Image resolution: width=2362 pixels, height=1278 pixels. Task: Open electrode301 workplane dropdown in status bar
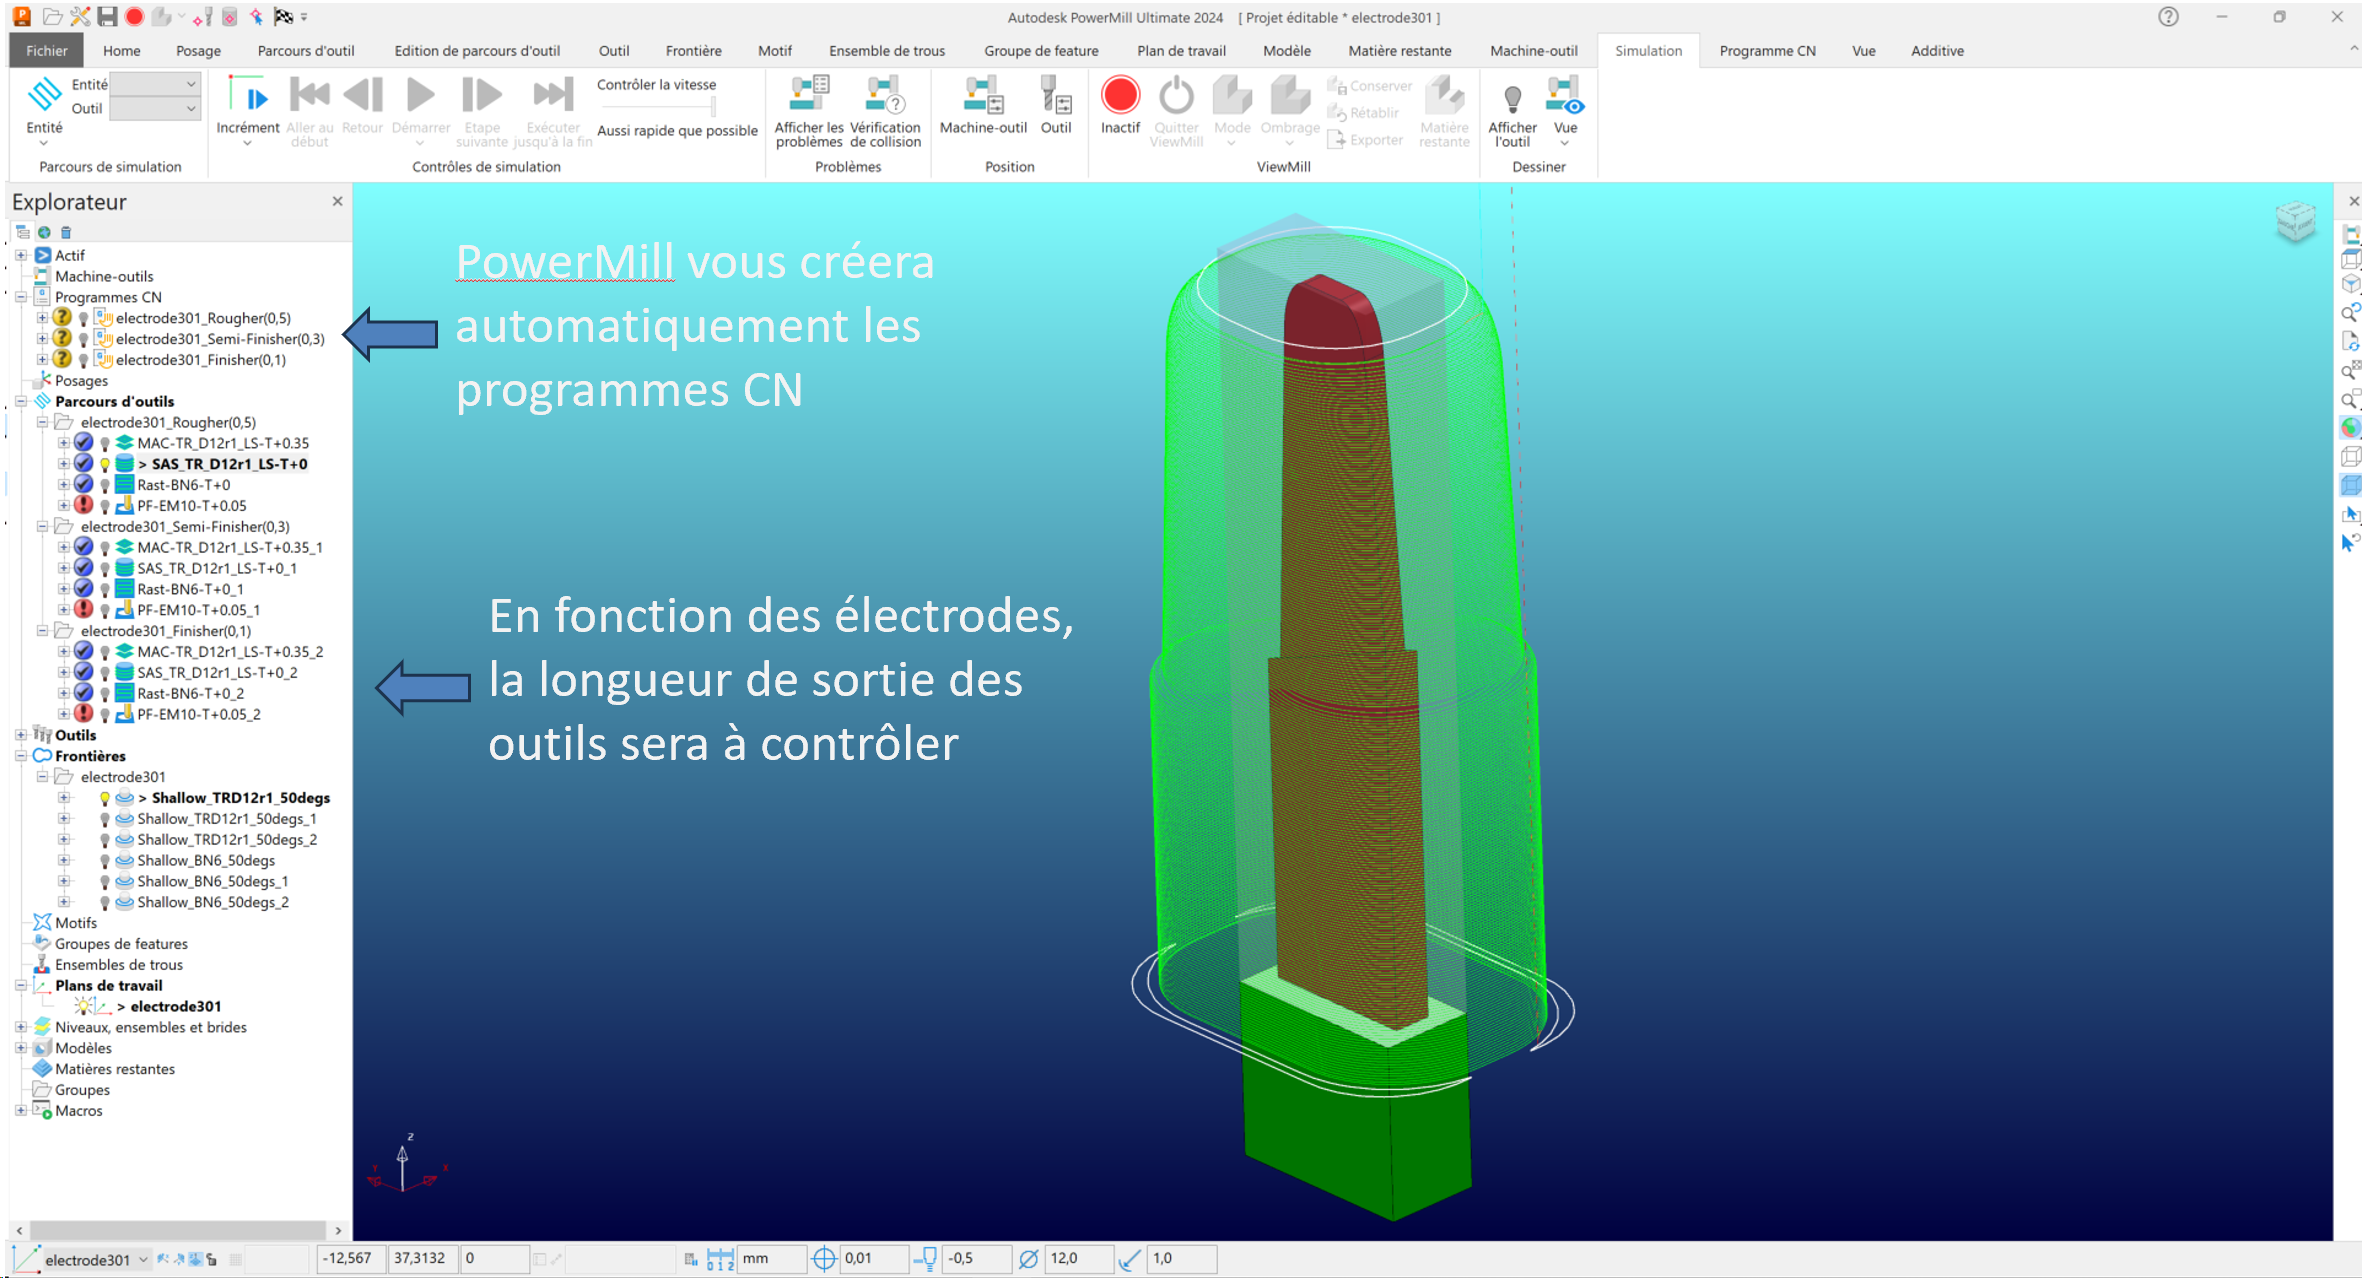pos(143,1259)
